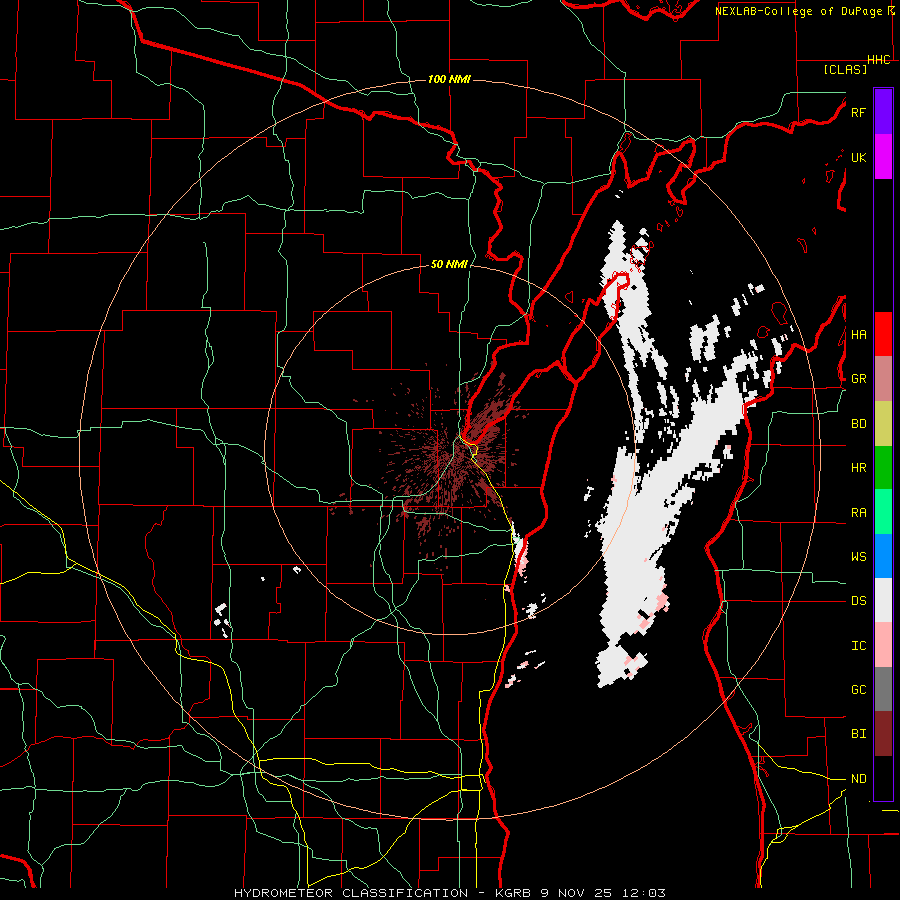Click the '[CLAS]' units label
The height and width of the screenshot is (900, 900).
(845, 69)
